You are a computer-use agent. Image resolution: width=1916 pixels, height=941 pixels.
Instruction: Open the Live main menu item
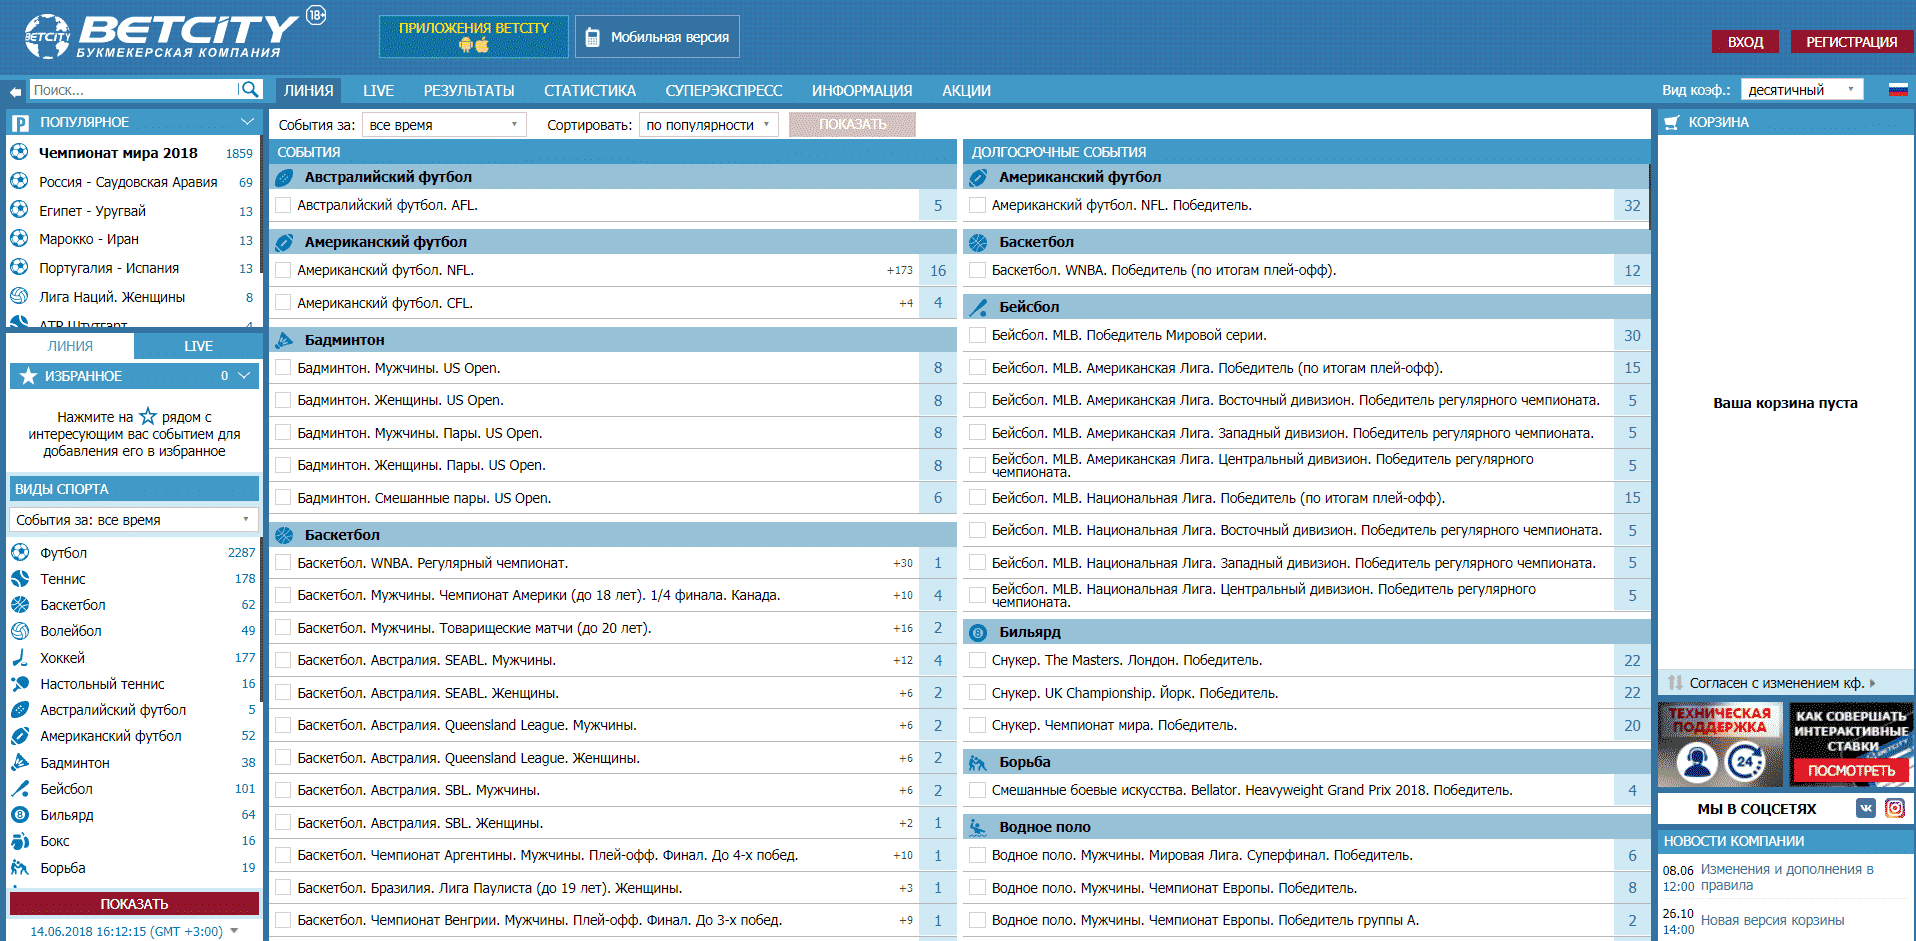[x=378, y=90]
